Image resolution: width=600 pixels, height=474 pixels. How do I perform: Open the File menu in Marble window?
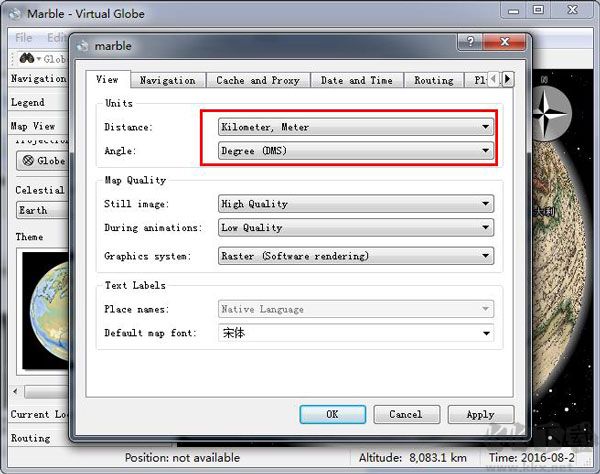coord(24,37)
